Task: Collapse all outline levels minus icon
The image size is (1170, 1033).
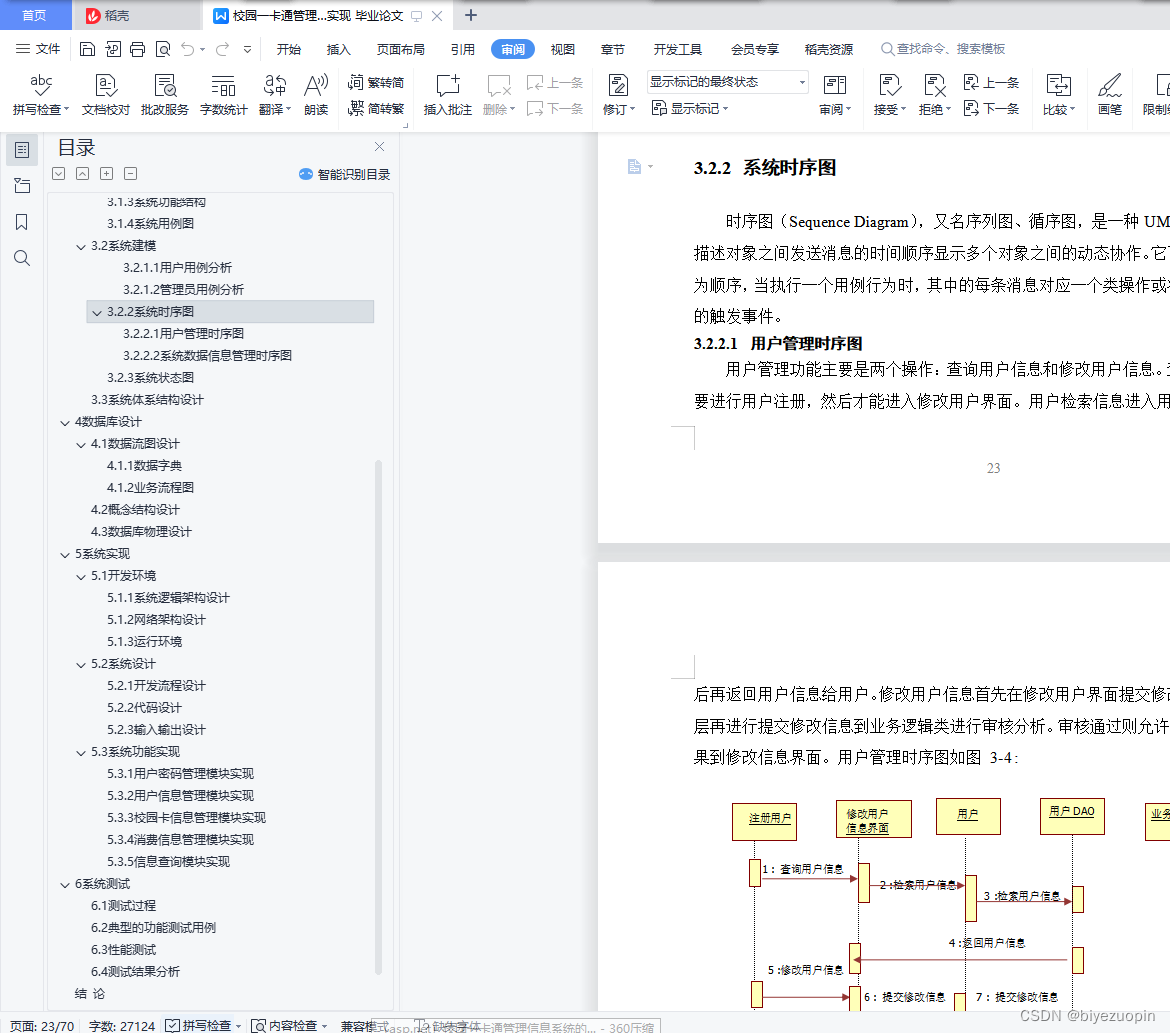Action: pyautogui.click(x=131, y=174)
